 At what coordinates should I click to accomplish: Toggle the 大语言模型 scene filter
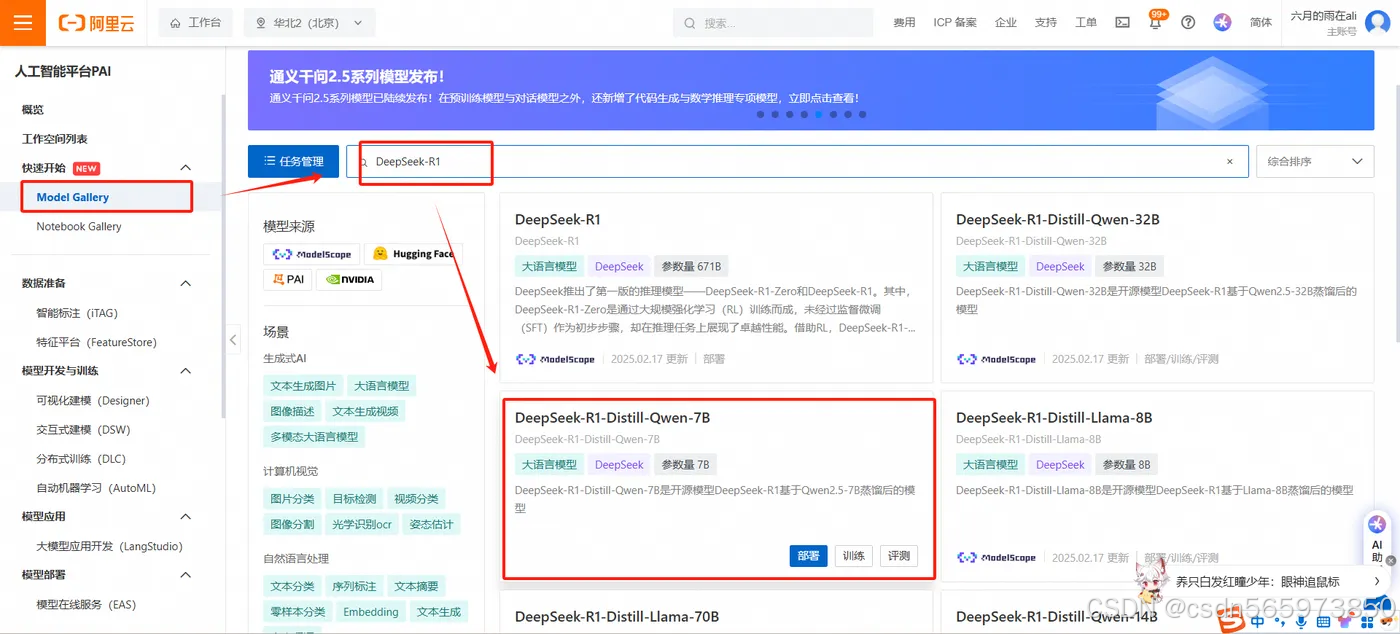tap(382, 385)
